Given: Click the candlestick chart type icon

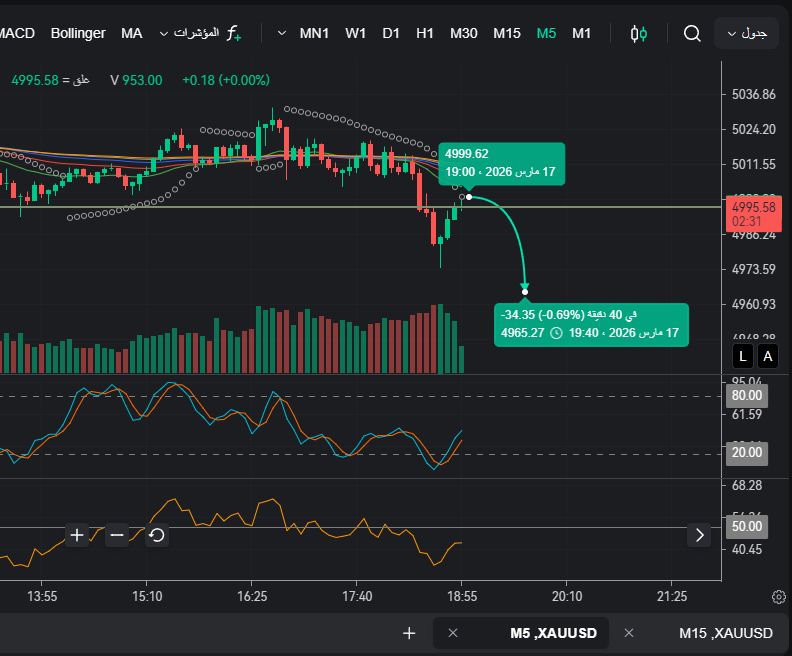Looking at the screenshot, I should 638,33.
